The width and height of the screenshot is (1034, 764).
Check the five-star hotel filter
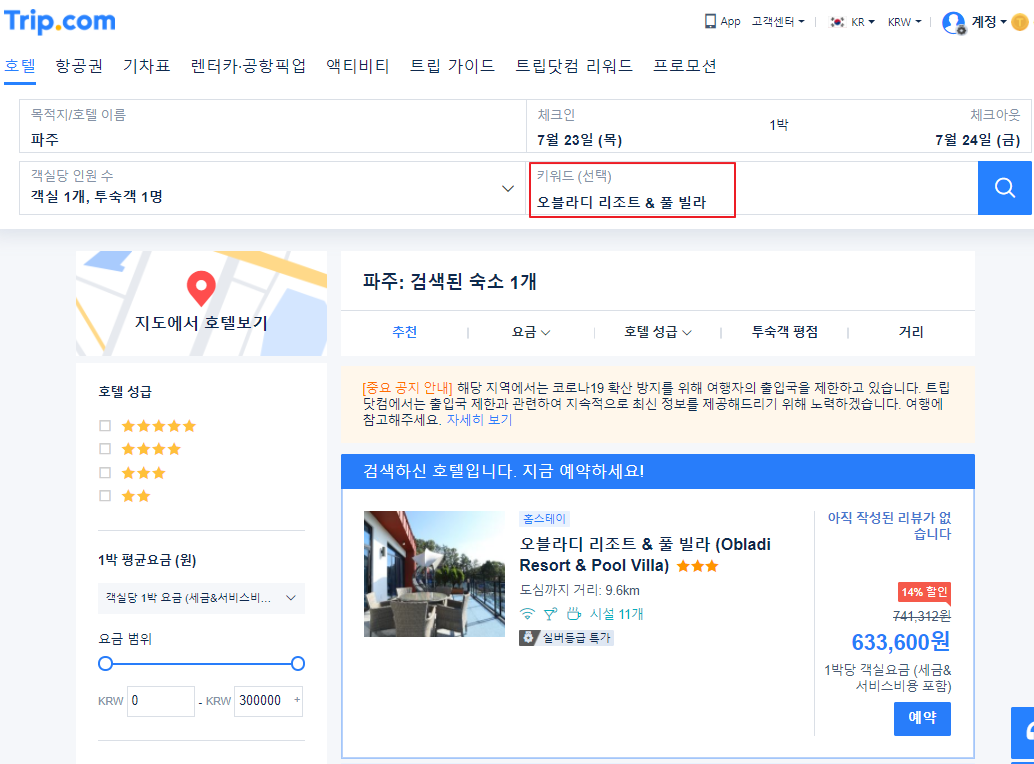click(105, 426)
